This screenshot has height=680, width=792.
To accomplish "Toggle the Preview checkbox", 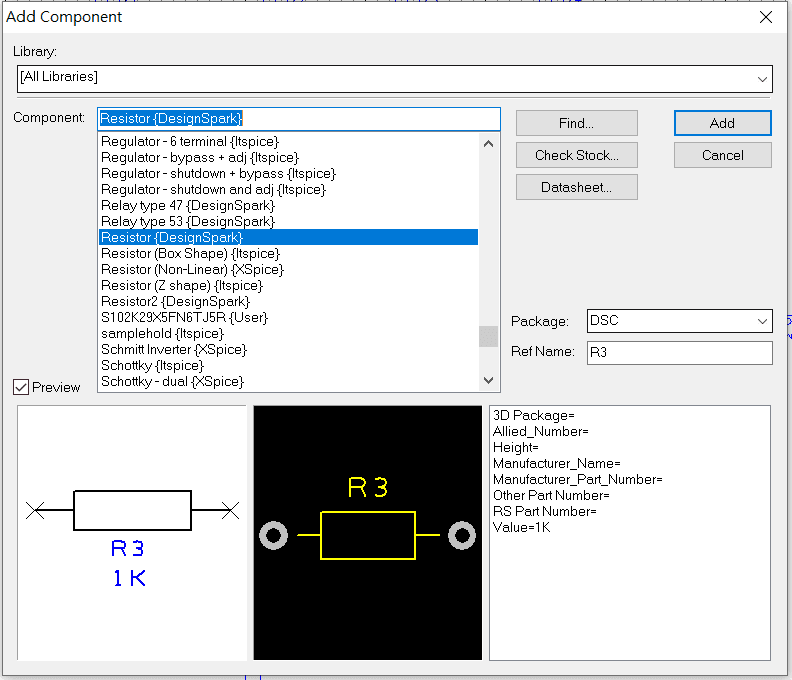I will (x=21, y=387).
